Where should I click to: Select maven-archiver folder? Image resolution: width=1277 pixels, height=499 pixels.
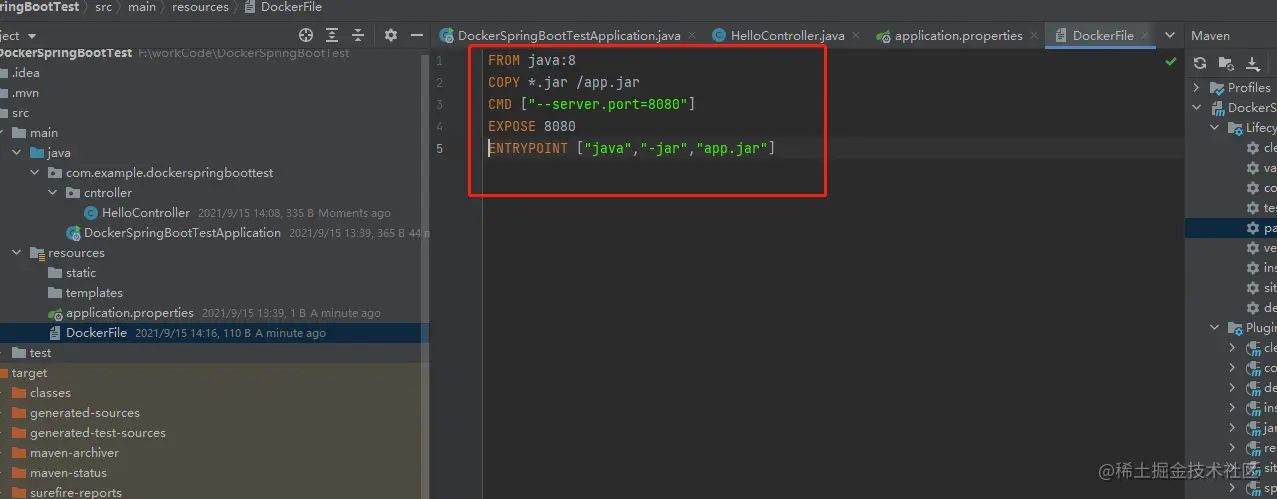tap(75, 453)
